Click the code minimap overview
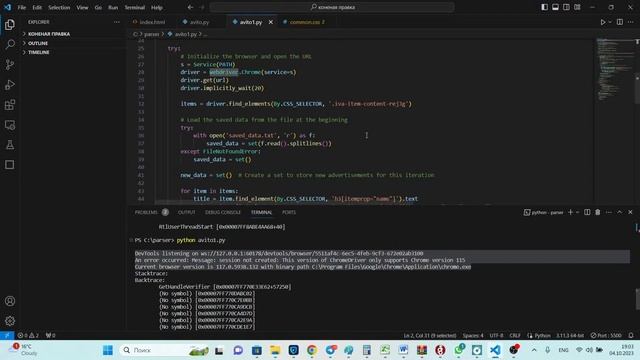640x360 pixels. (x=614, y=69)
